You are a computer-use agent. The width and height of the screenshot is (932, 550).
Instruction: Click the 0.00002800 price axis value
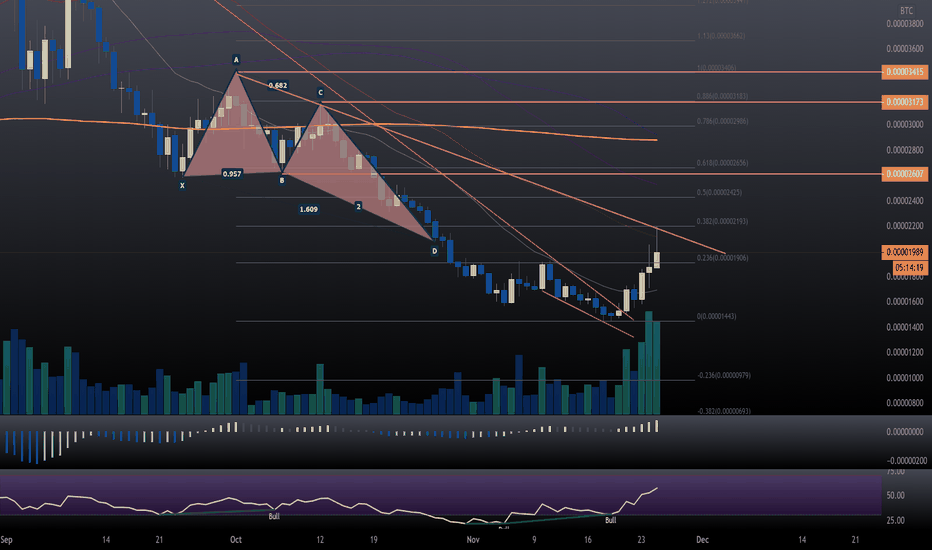905,150
